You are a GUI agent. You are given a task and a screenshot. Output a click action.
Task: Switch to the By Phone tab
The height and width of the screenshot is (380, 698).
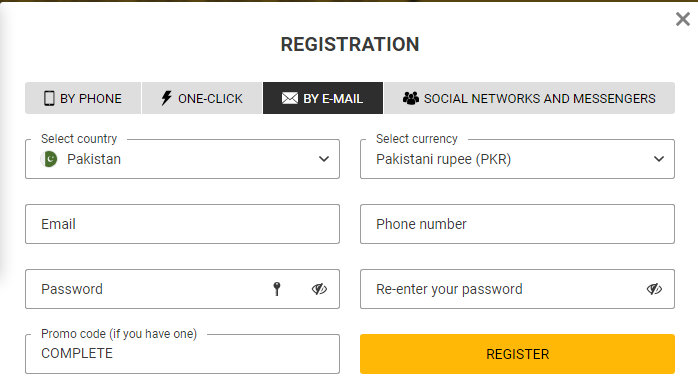coord(83,98)
